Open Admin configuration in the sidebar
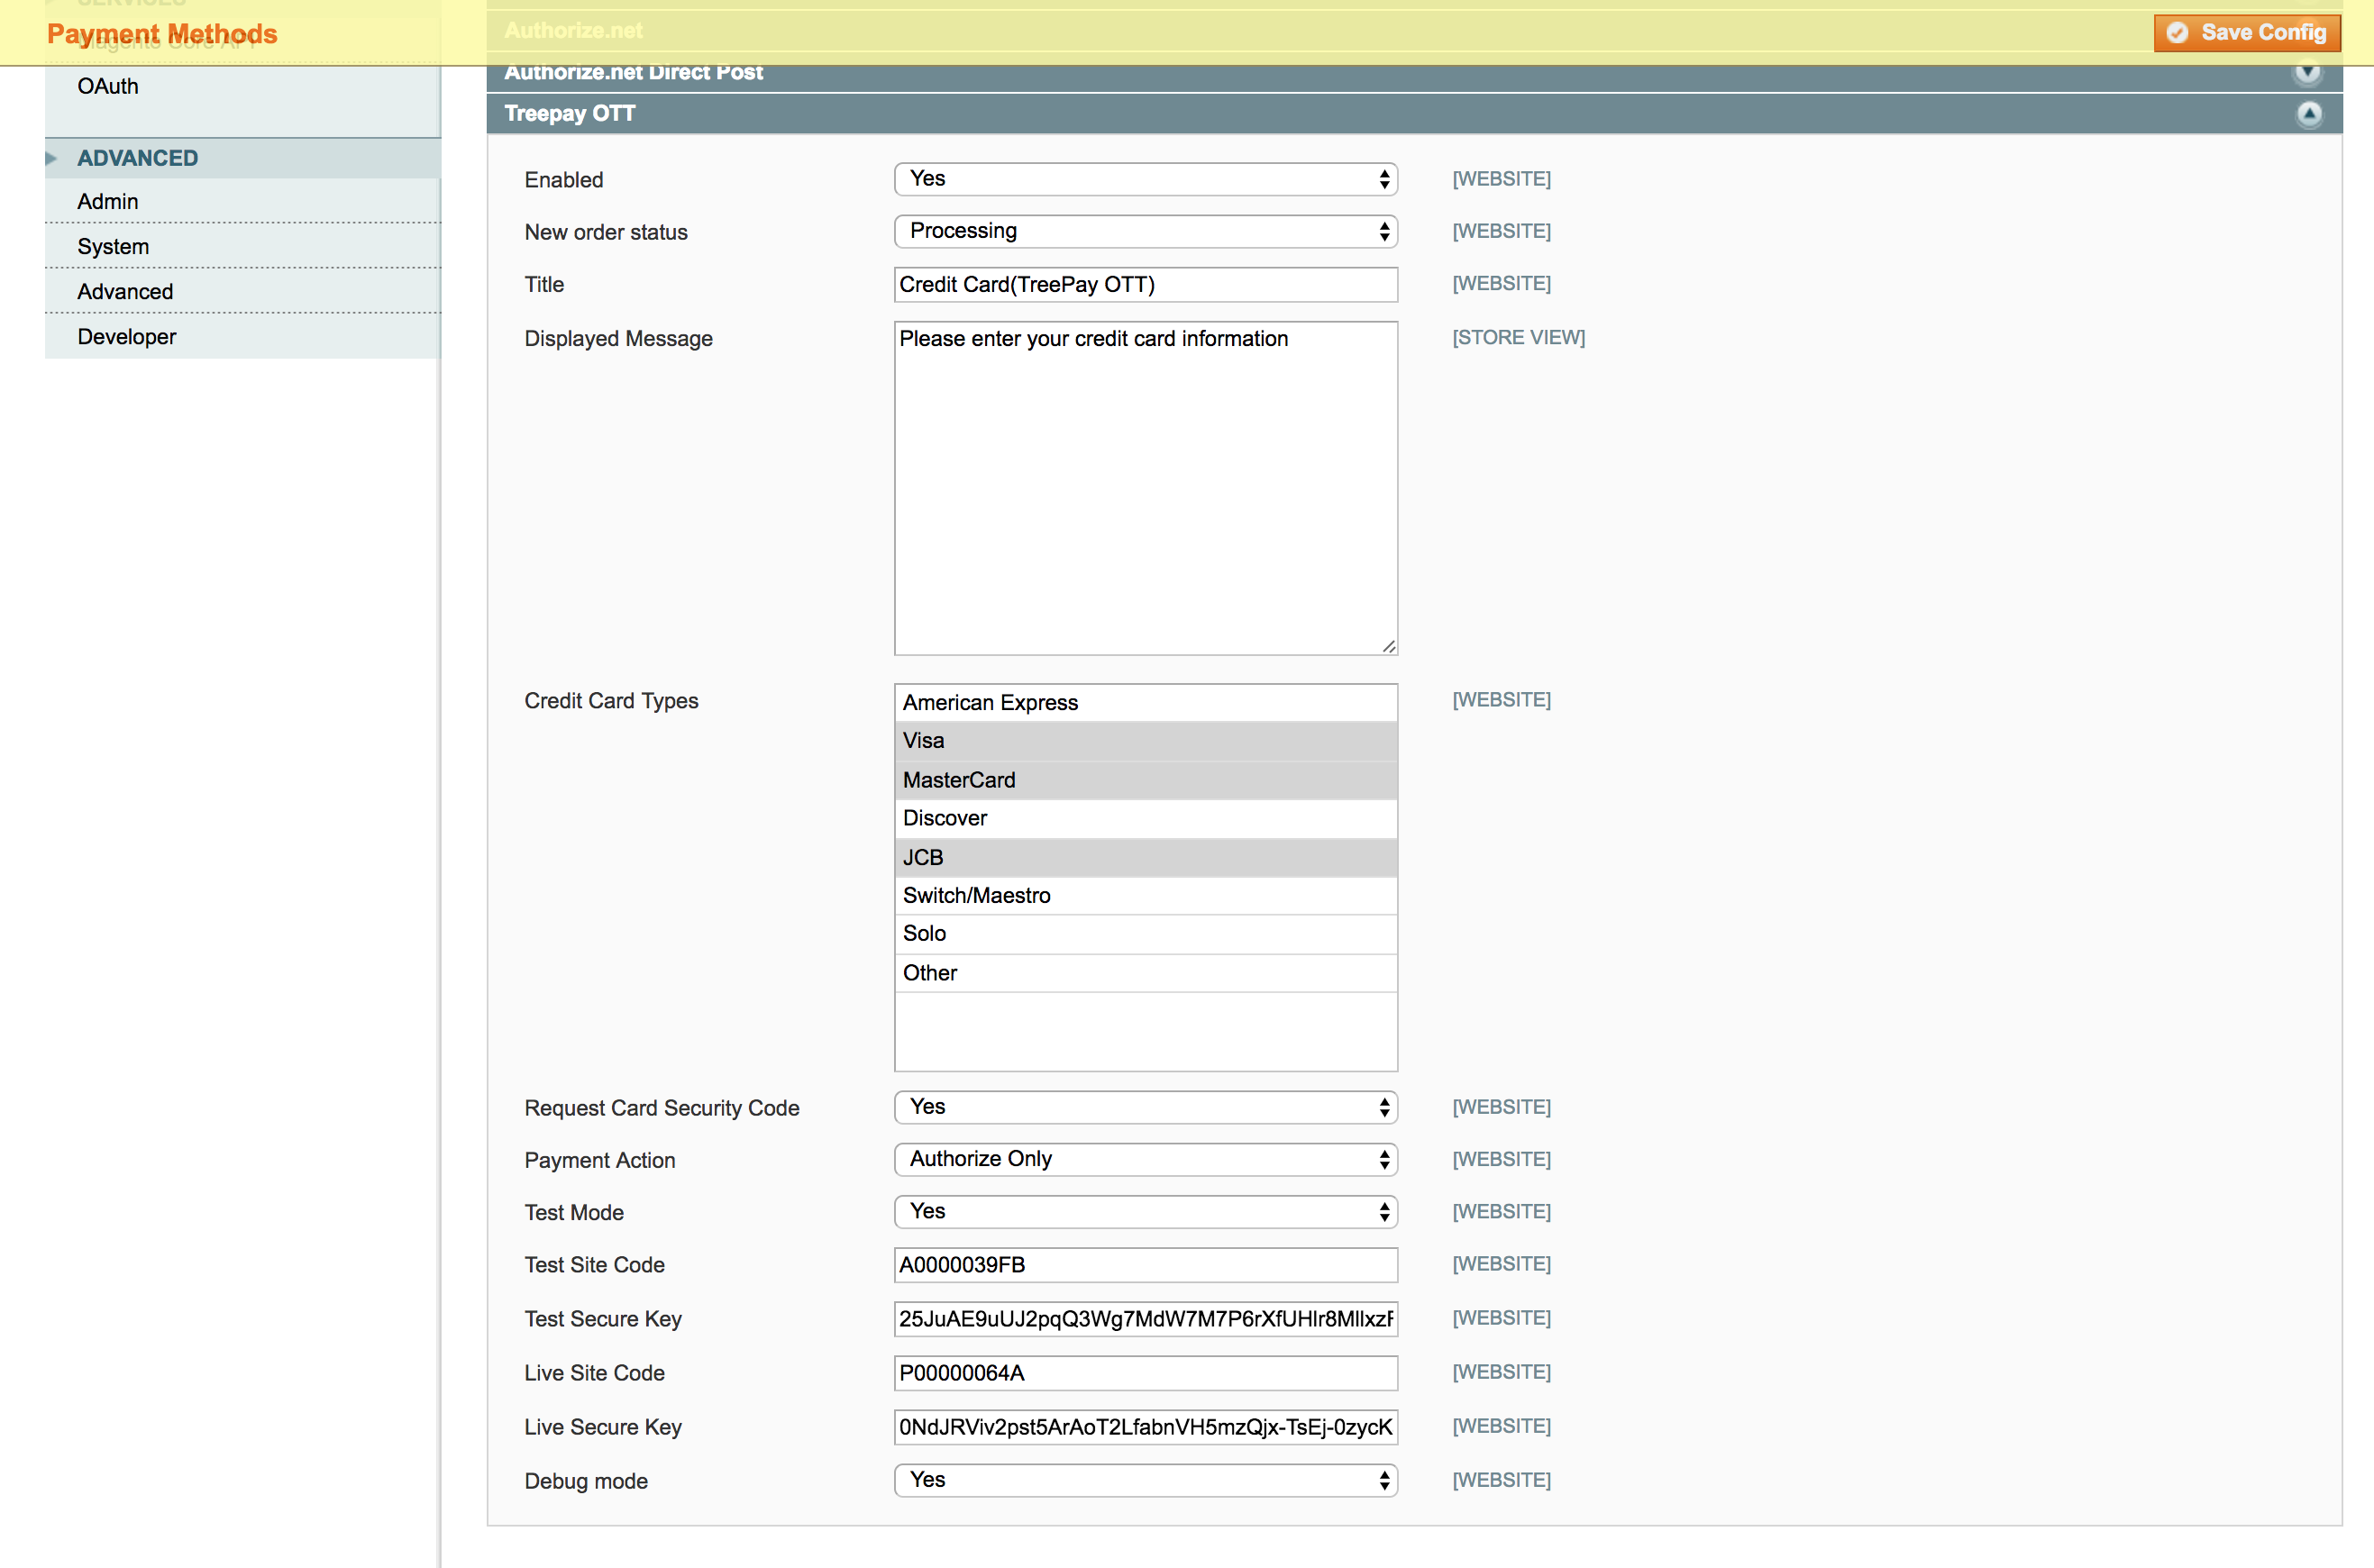 pyautogui.click(x=108, y=201)
